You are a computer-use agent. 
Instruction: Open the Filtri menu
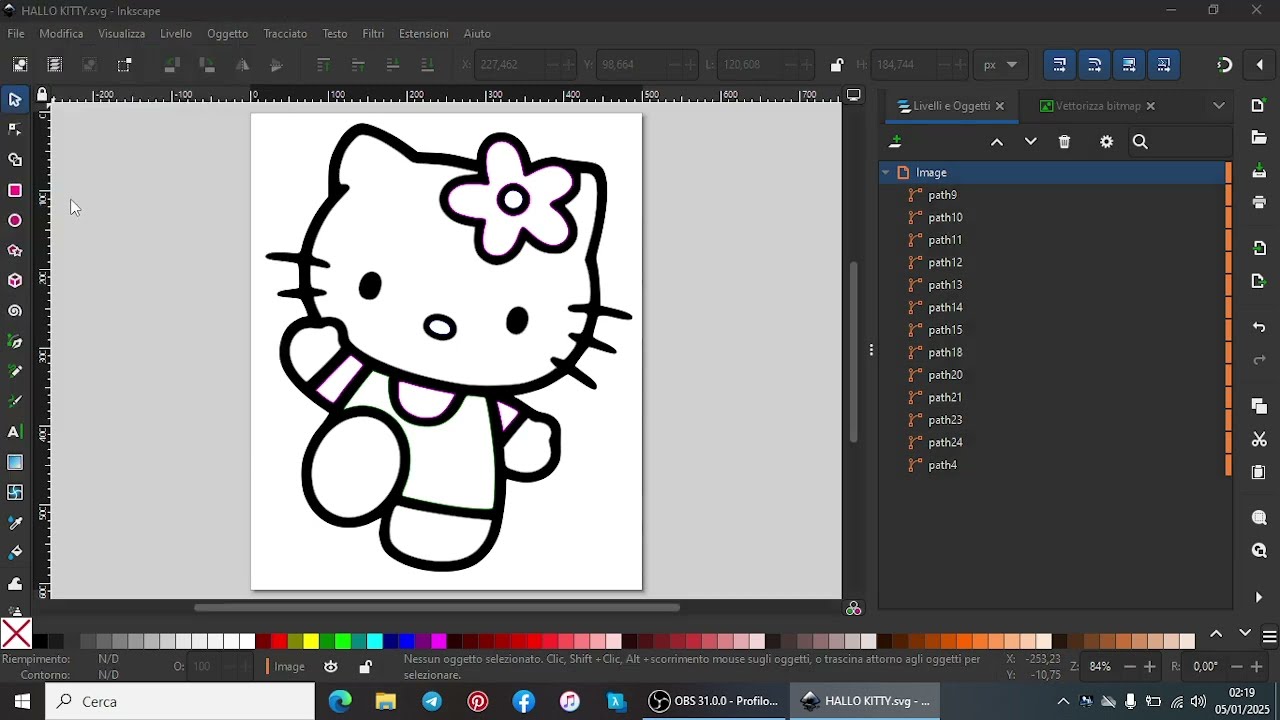pos(373,34)
